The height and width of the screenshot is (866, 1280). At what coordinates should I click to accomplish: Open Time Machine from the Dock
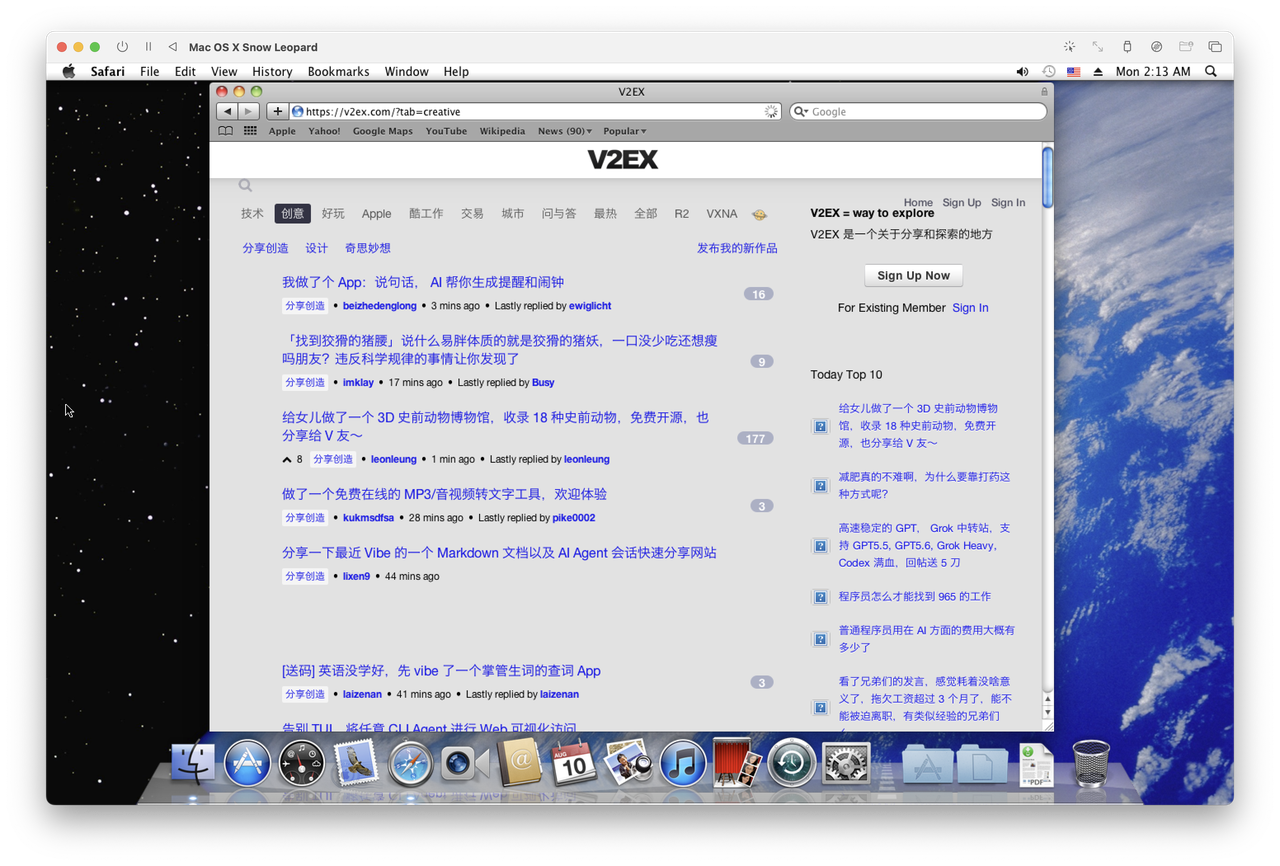coord(792,765)
